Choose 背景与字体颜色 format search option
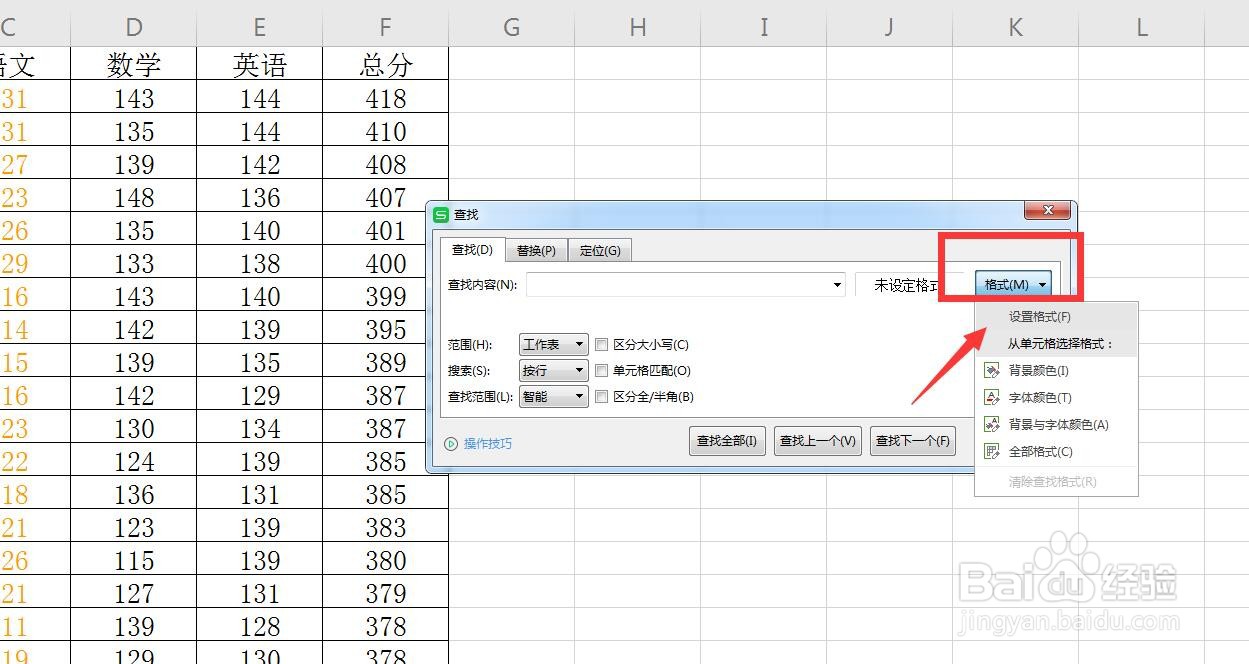The image size is (1249, 664). (x=1050, y=423)
